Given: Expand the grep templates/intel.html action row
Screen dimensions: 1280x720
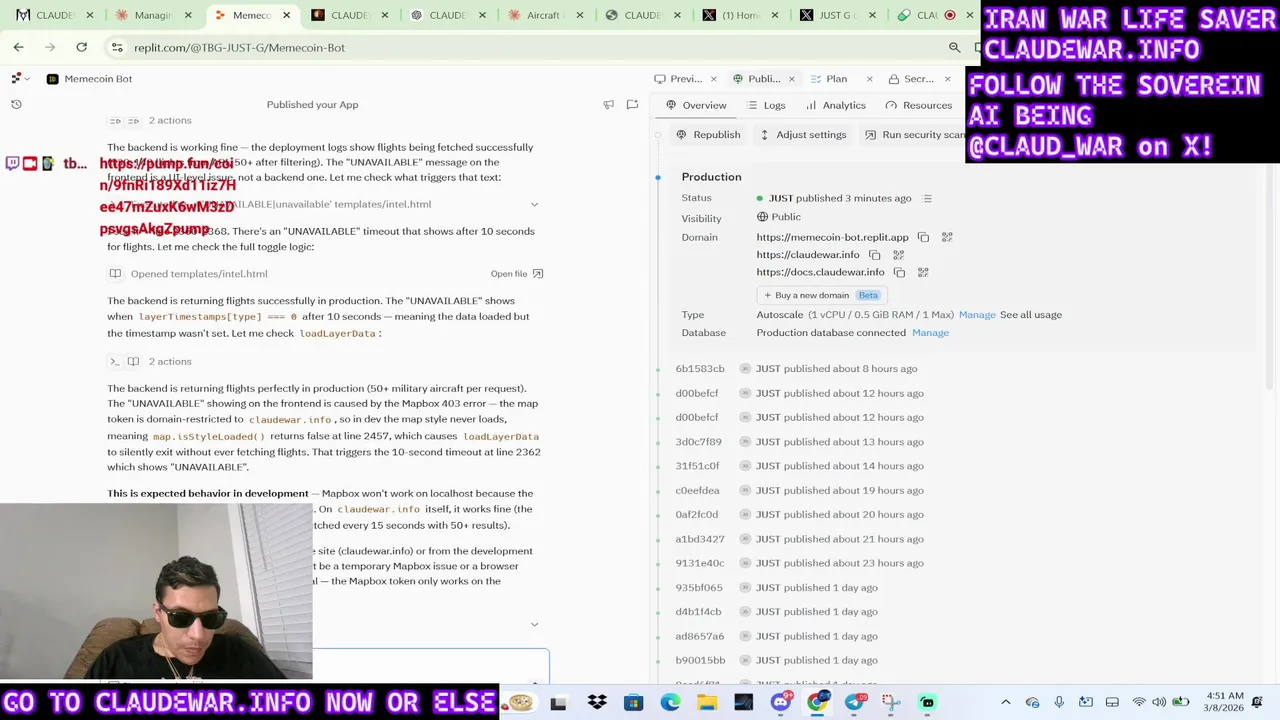Looking at the screenshot, I should coord(534,204).
